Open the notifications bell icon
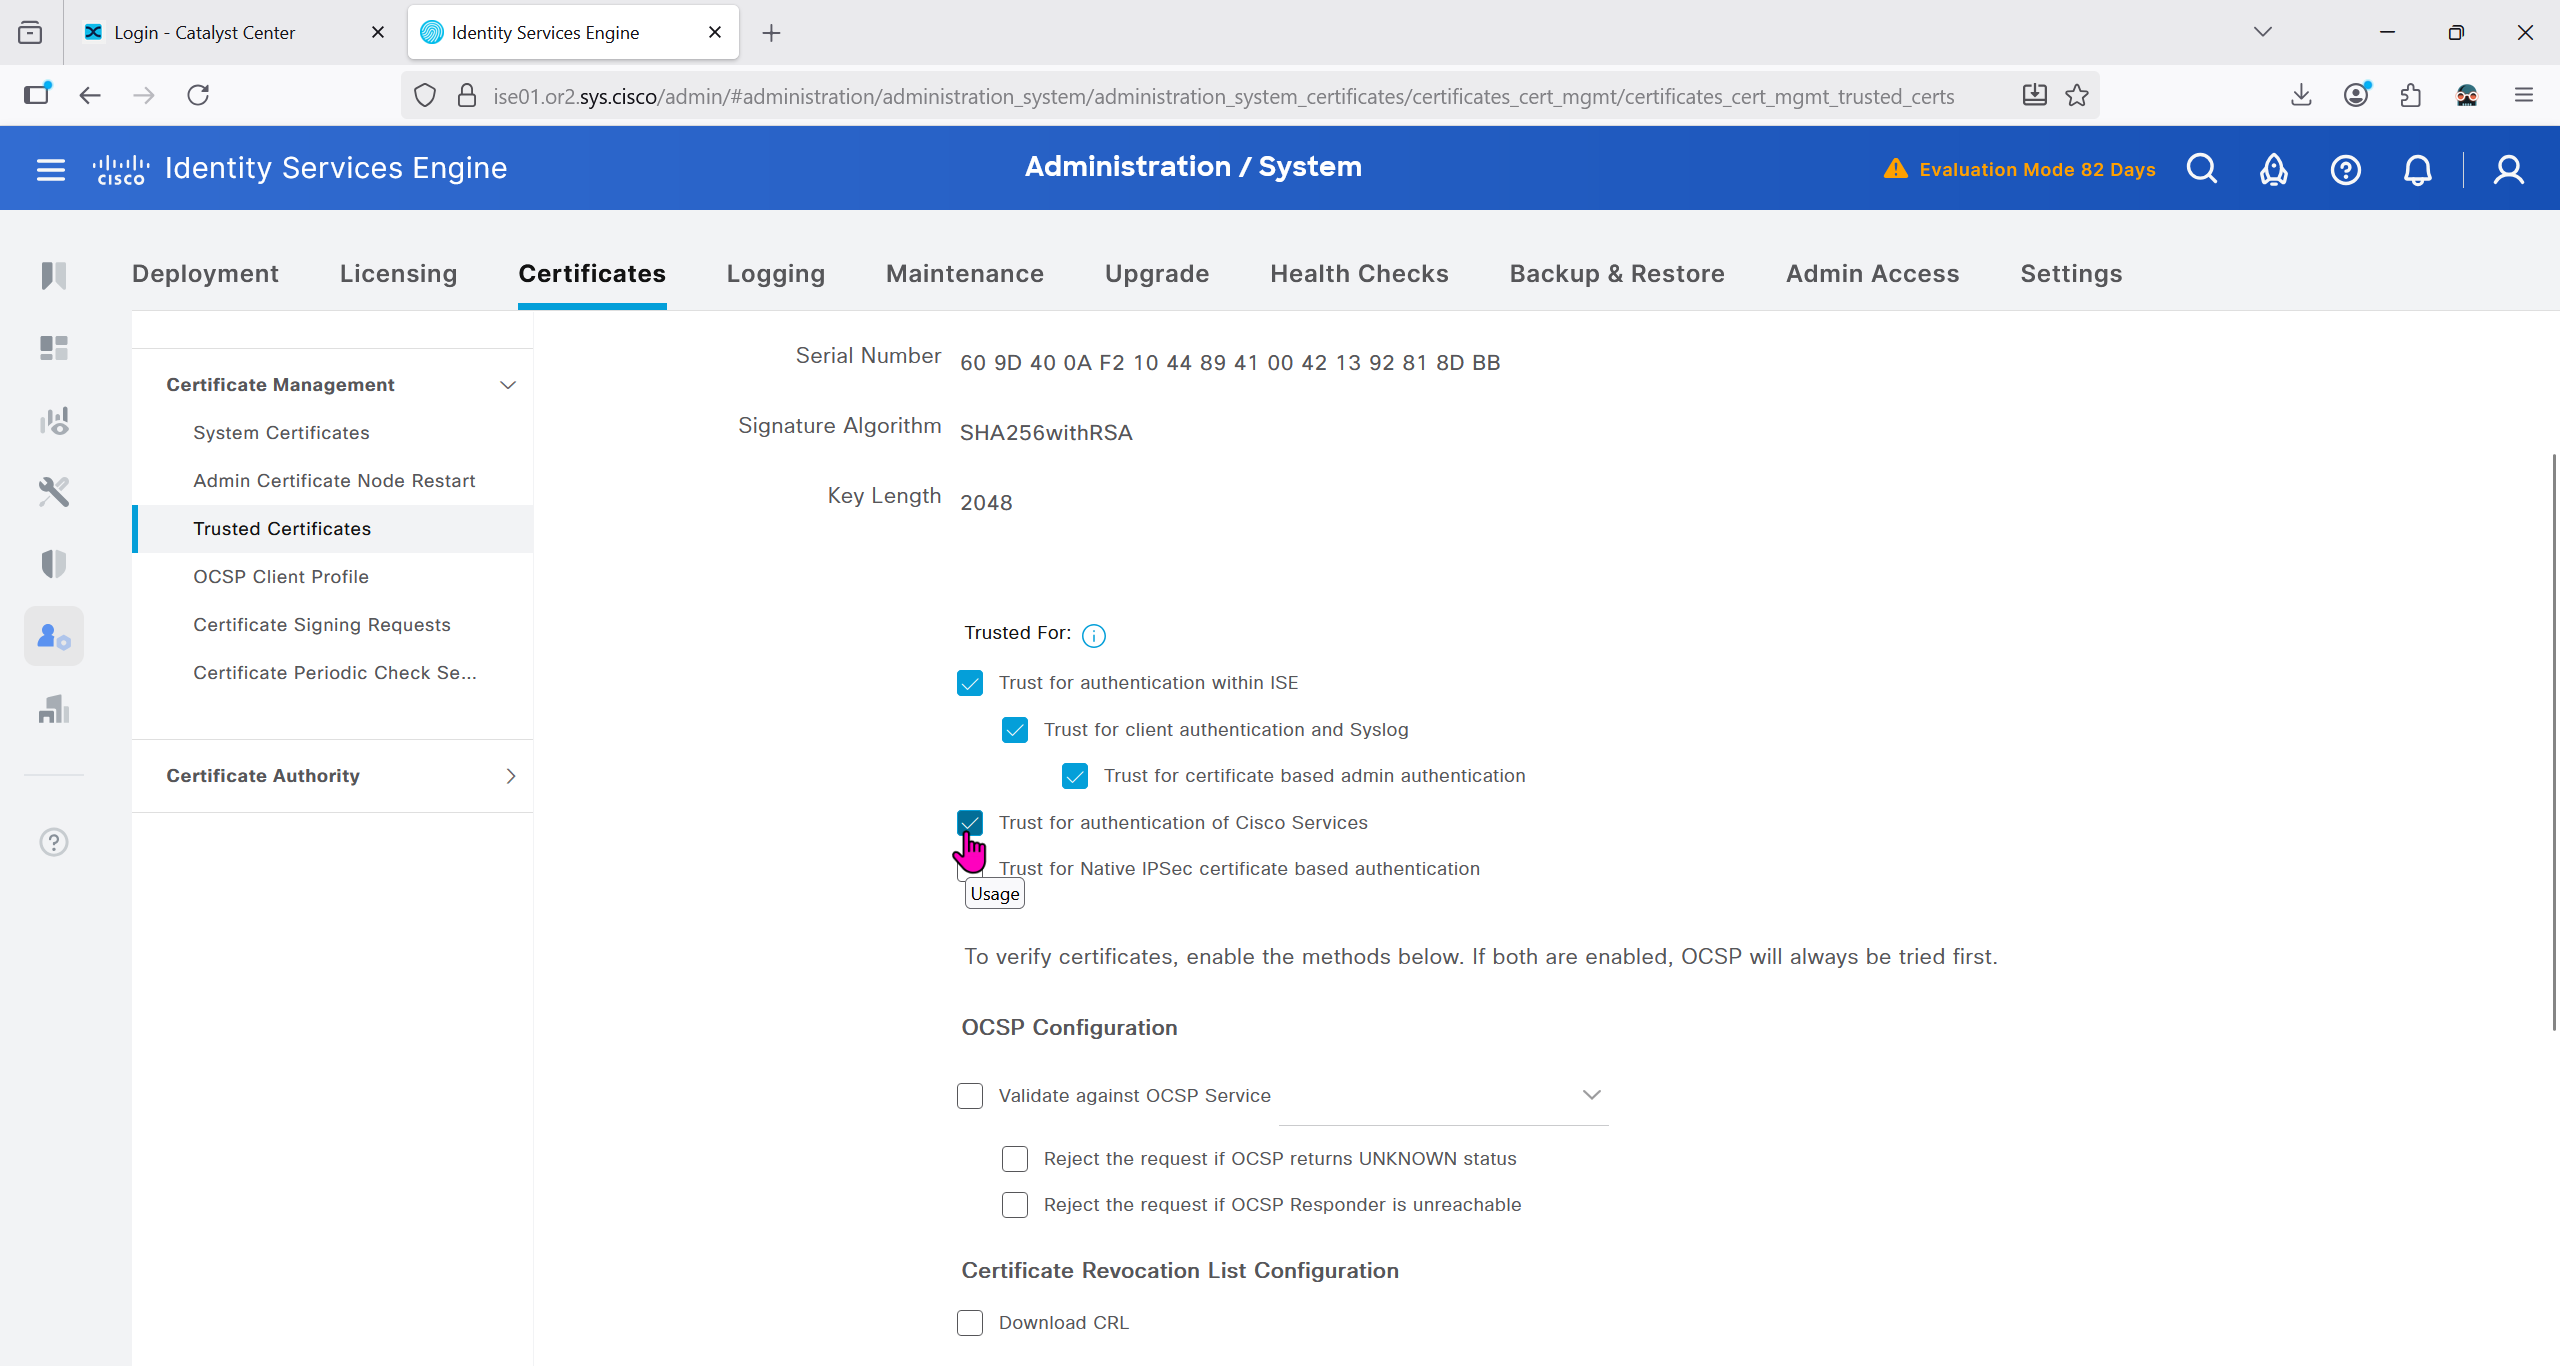The image size is (2560, 1366). point(2417,169)
